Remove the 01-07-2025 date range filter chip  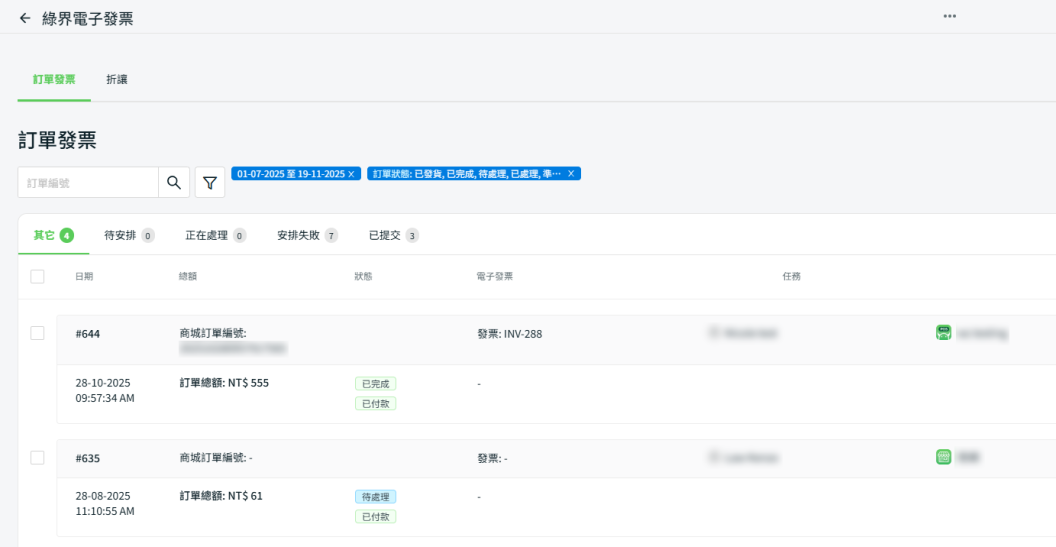[351, 174]
